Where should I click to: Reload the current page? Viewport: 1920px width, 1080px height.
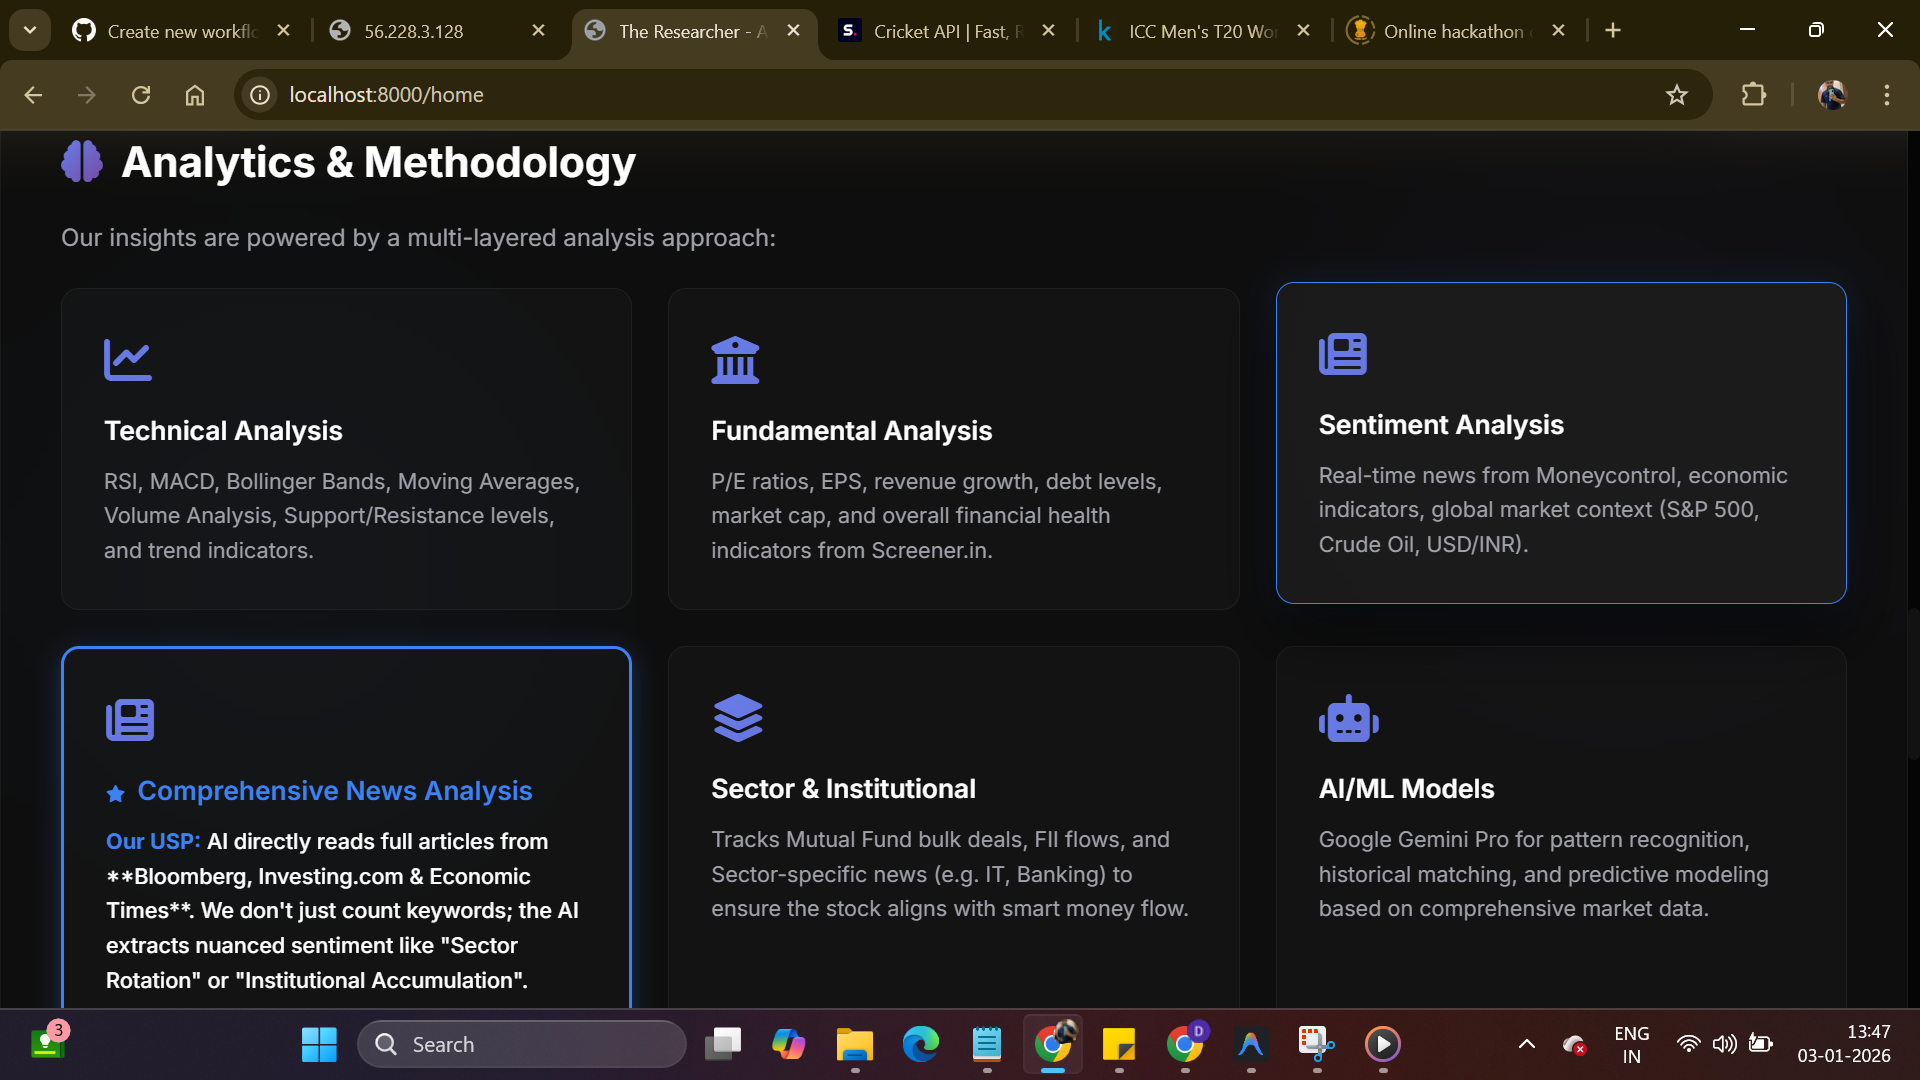pyautogui.click(x=141, y=95)
